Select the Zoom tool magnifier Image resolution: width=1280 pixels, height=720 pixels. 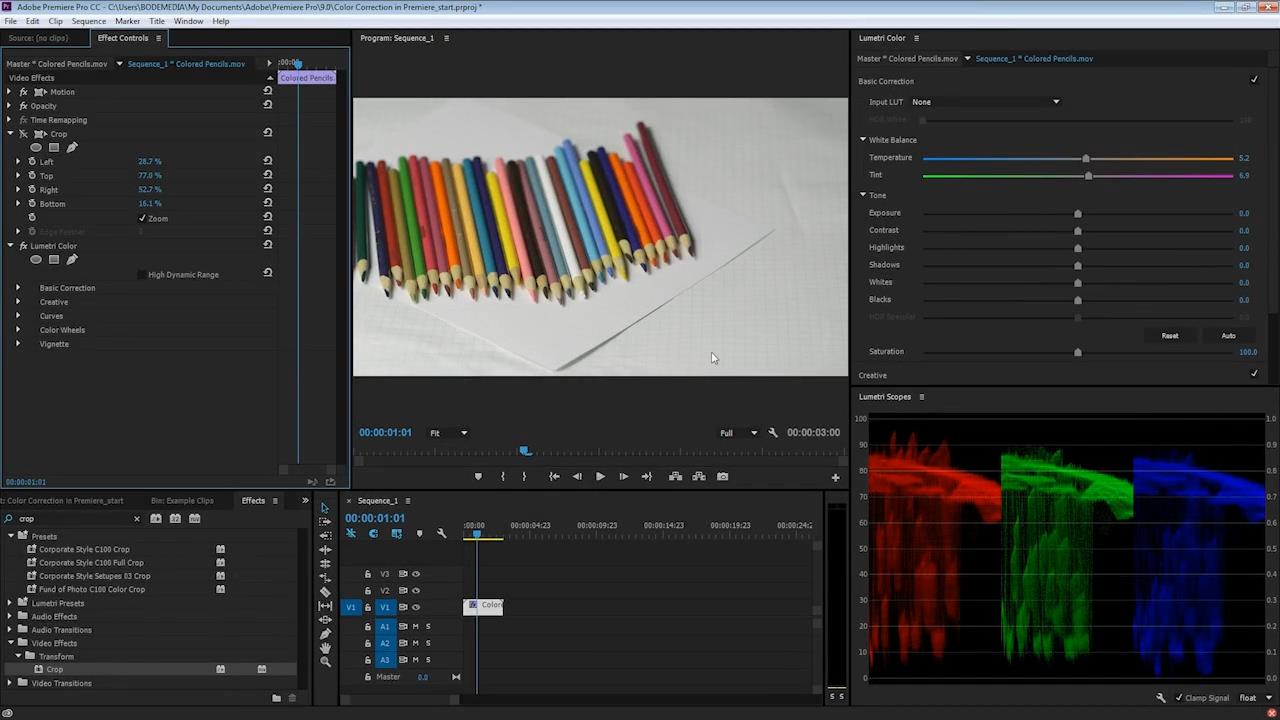click(x=324, y=662)
